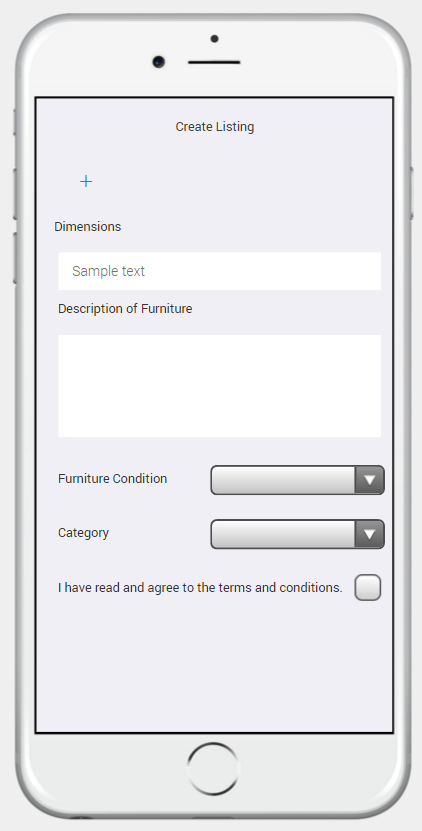This screenshot has height=831, width=422.
Task: Click the Furniture Condition label
Action: tap(112, 479)
